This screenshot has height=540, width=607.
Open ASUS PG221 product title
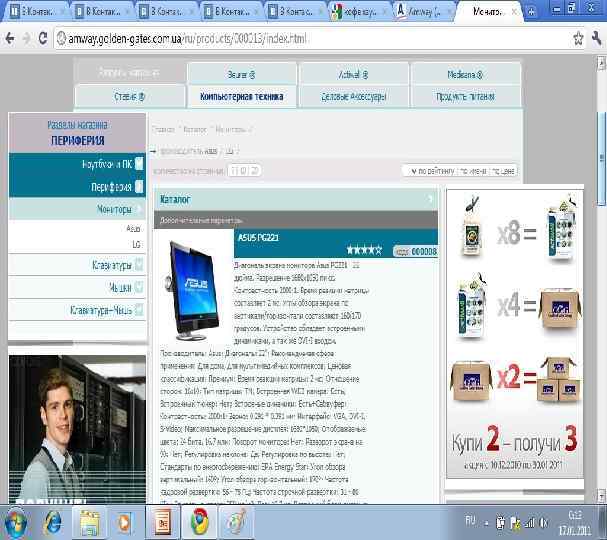[x=258, y=237]
